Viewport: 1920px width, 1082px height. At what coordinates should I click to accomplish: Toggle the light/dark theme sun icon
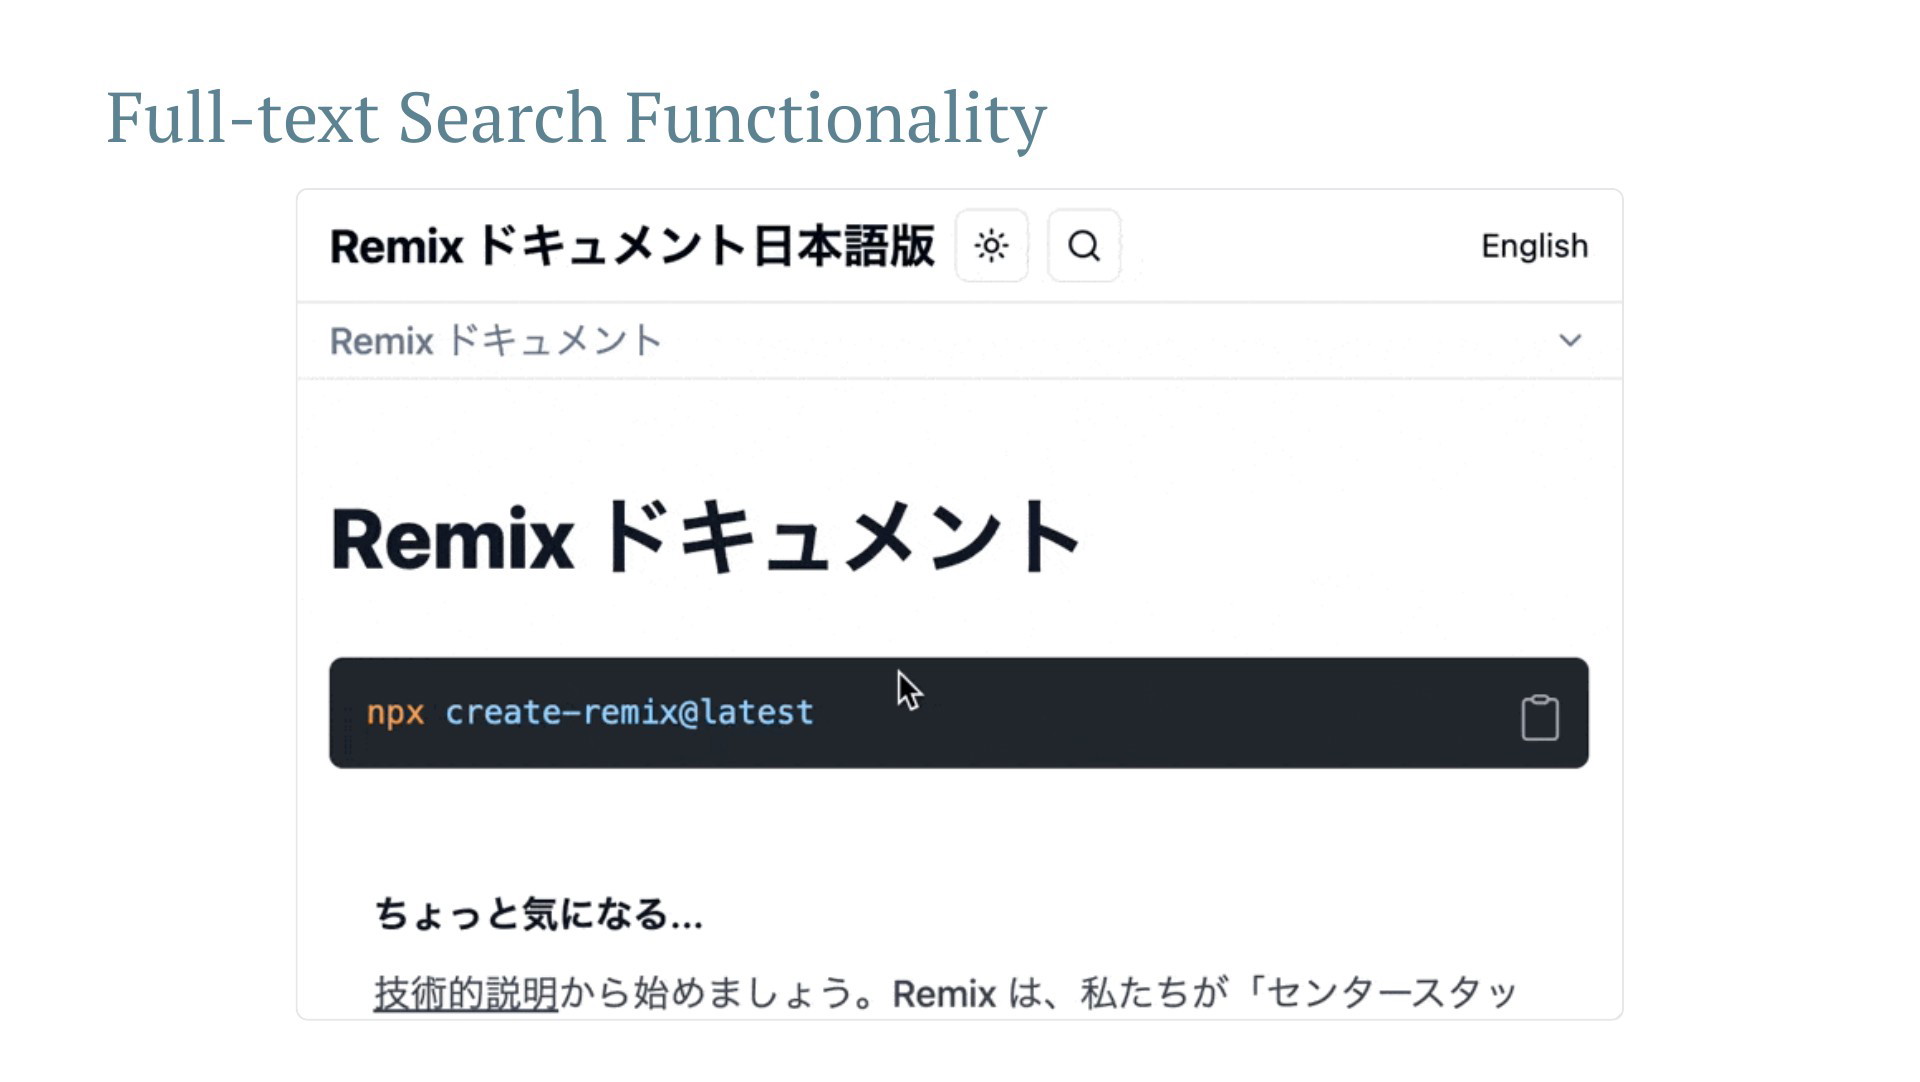pos(991,246)
